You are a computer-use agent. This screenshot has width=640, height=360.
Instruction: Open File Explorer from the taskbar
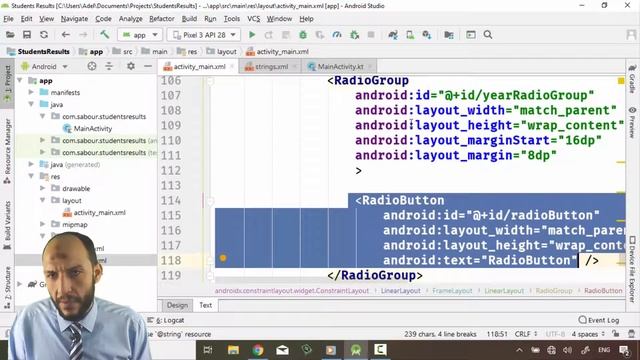coord(233,350)
